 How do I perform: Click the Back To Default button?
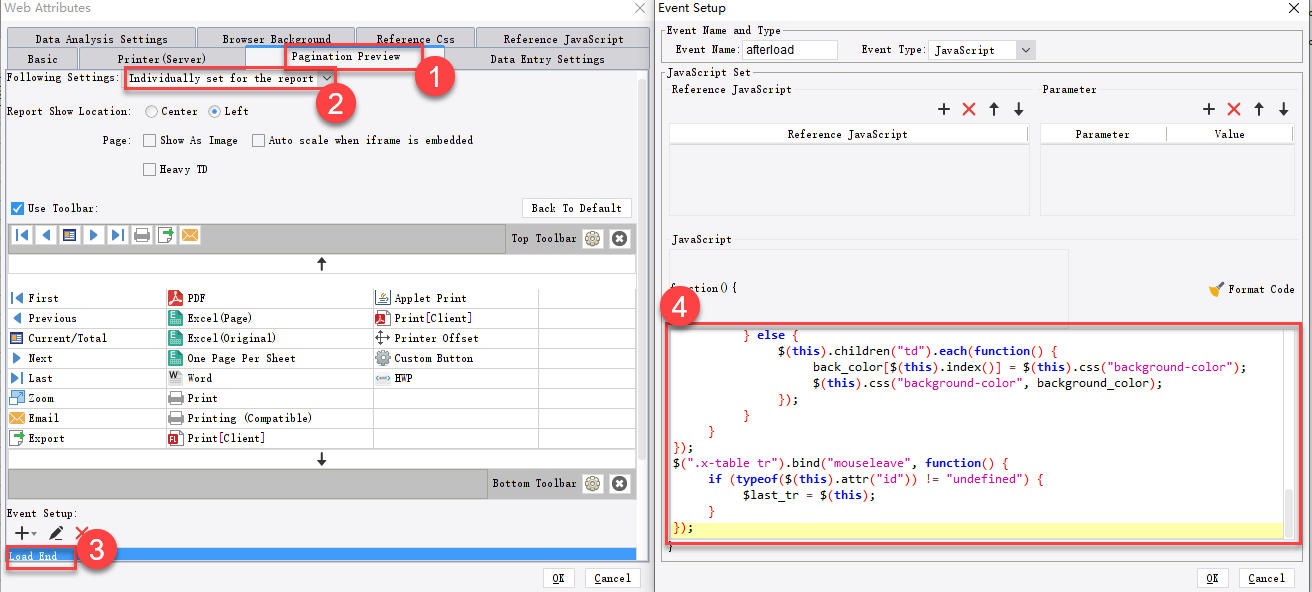[576, 208]
